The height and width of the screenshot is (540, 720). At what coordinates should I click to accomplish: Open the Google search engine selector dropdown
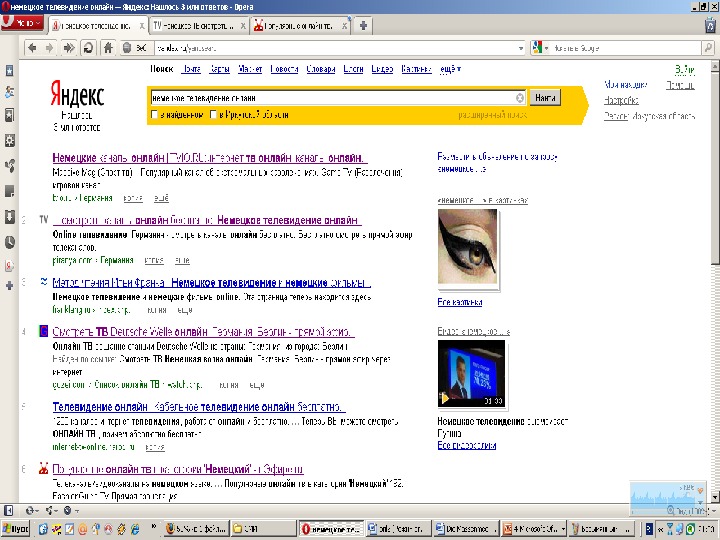point(540,48)
